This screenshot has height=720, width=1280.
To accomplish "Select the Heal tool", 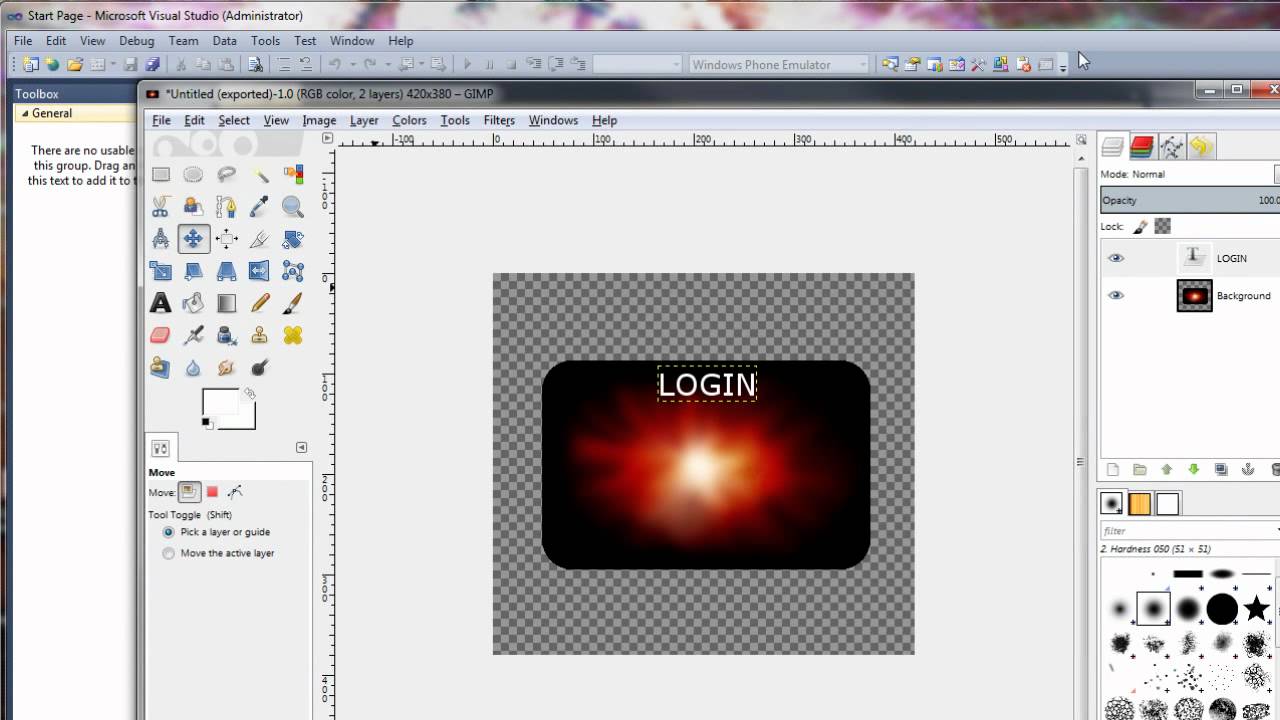I will coord(293,335).
